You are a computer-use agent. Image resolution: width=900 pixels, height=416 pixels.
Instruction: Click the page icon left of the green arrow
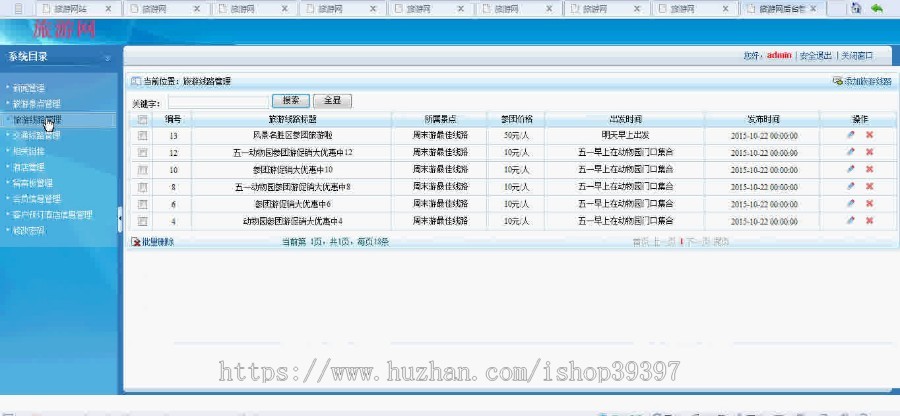(x=856, y=9)
